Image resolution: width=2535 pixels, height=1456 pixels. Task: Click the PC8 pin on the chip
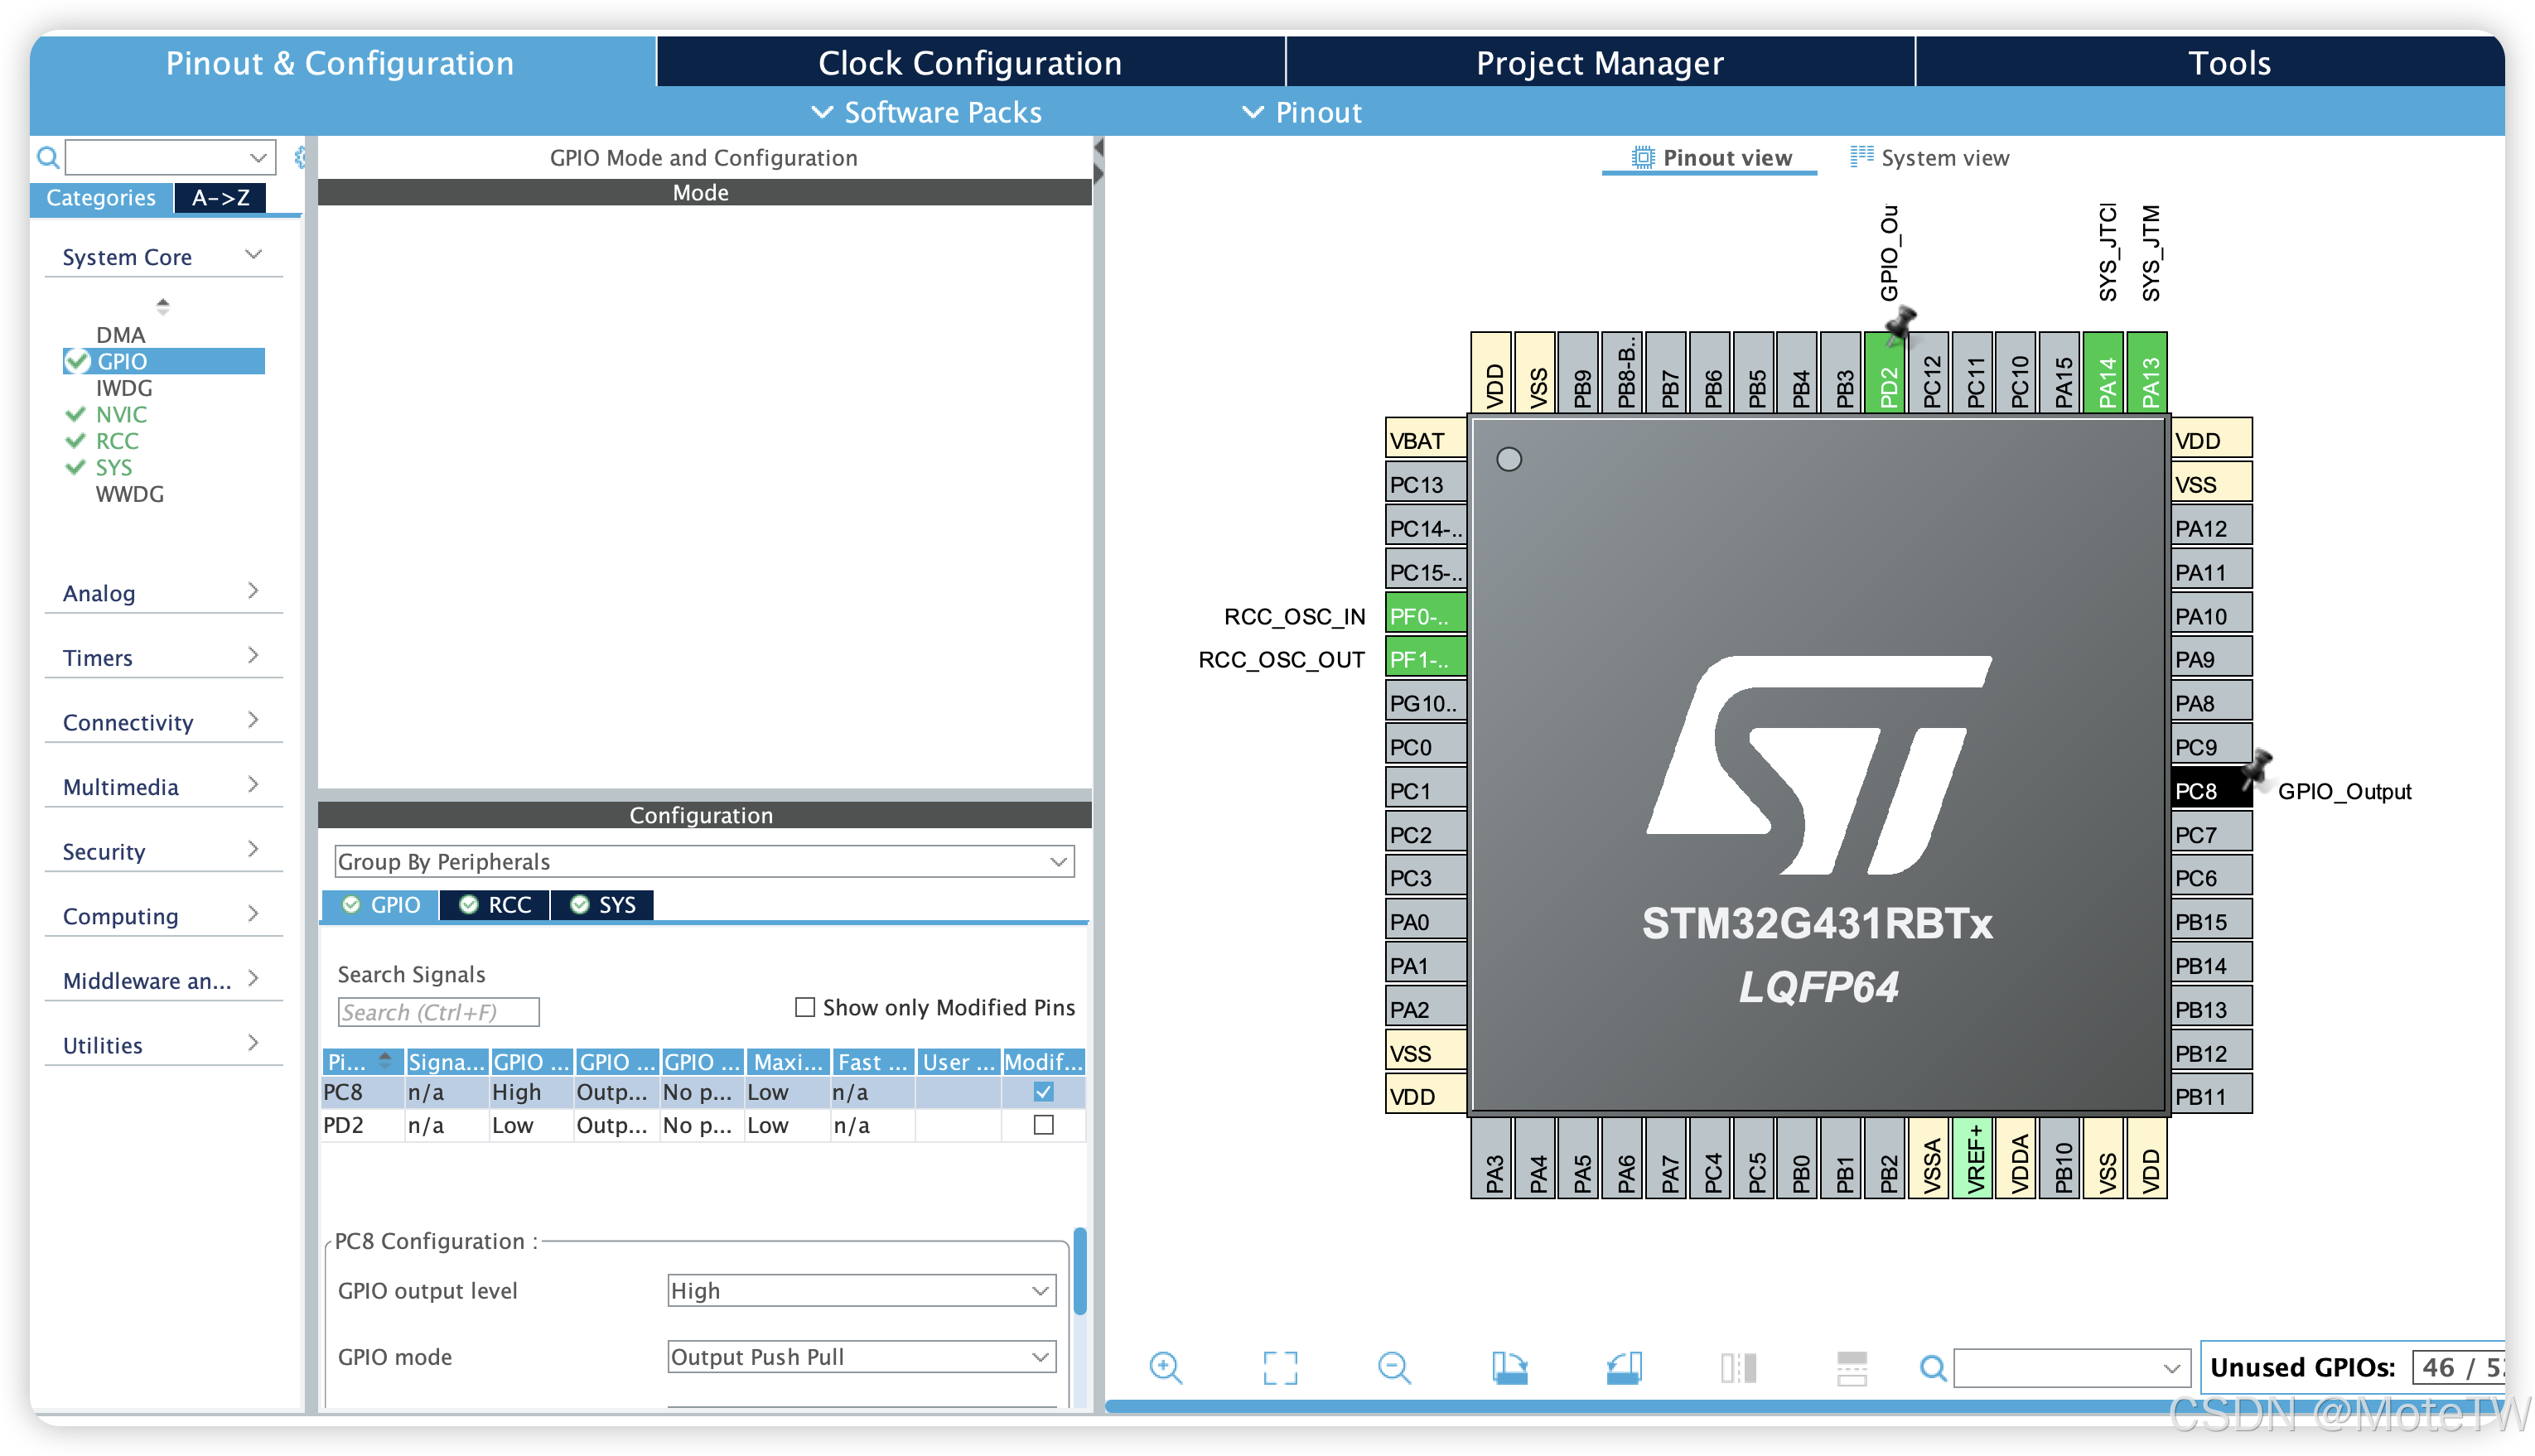(x=2208, y=791)
